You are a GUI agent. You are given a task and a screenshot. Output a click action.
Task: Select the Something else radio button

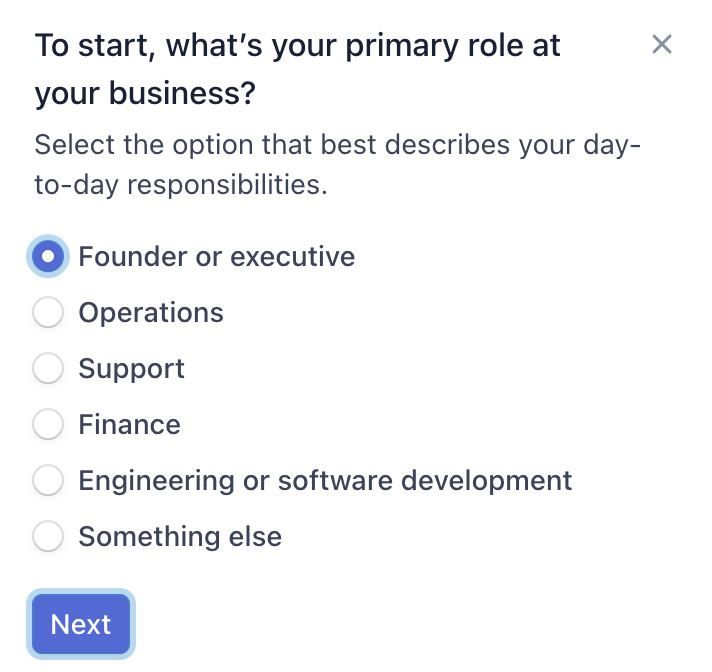(48, 536)
